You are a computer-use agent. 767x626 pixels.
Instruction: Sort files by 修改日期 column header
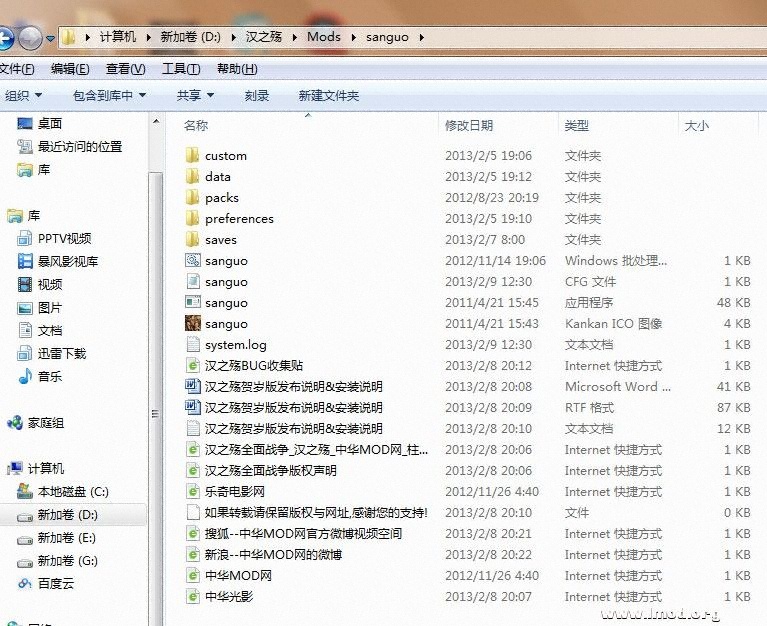point(469,126)
